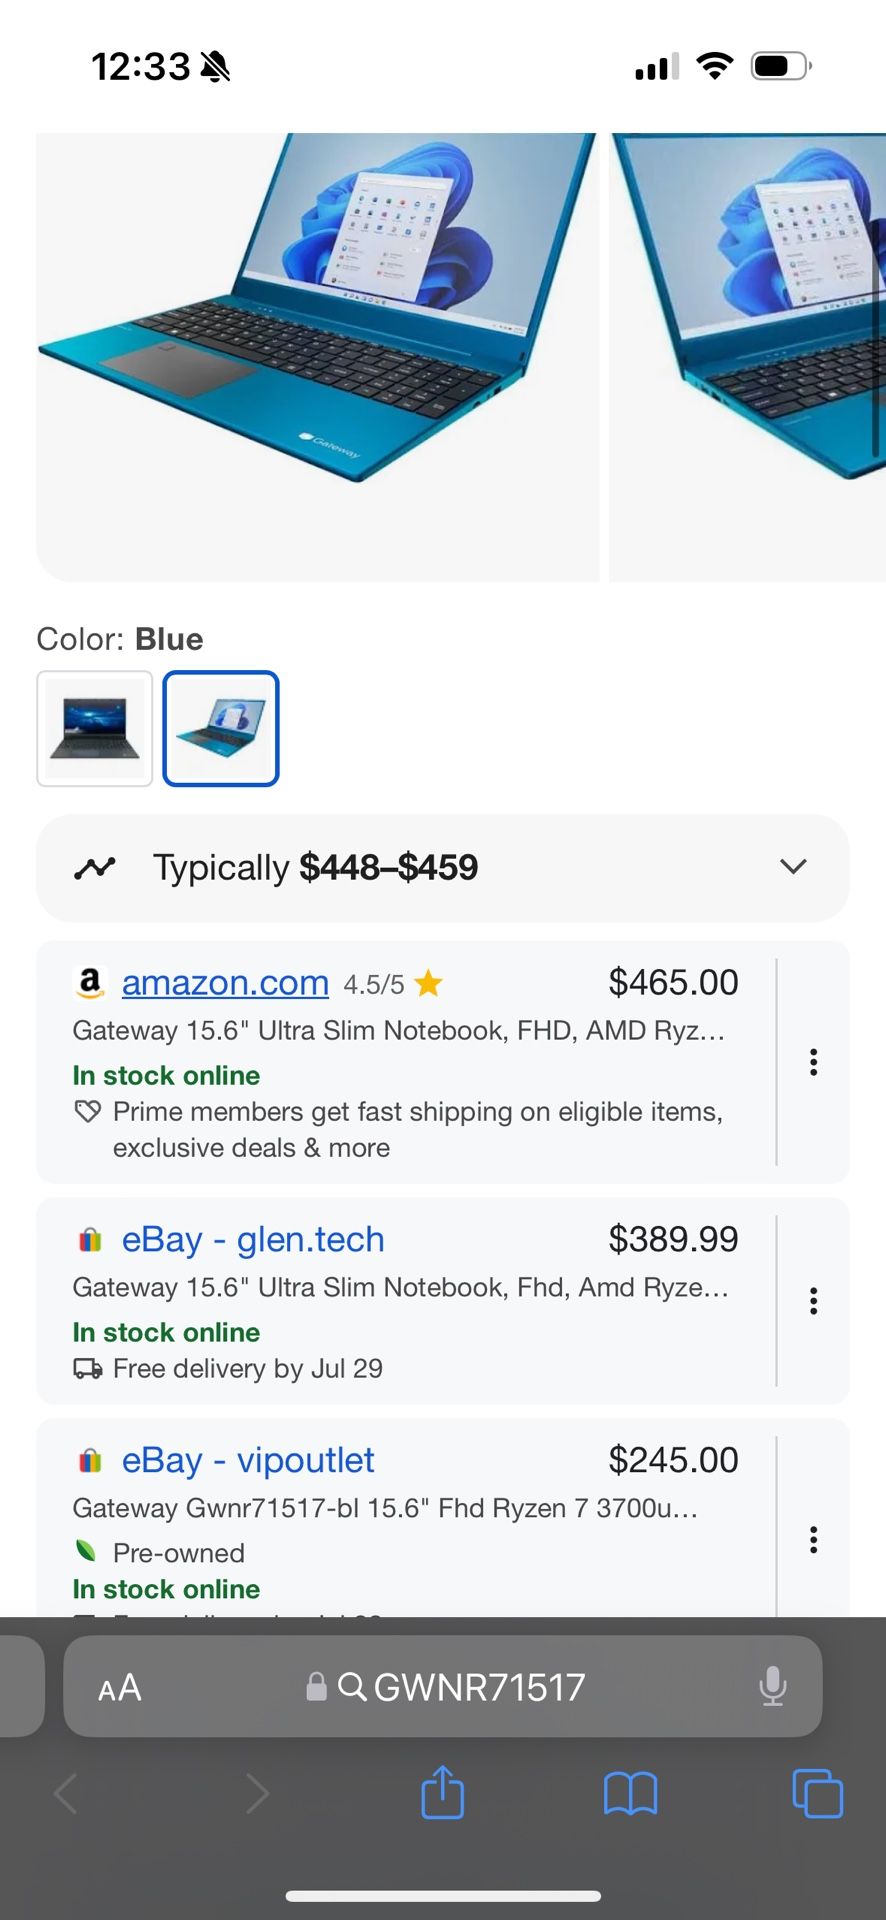
Task: Open more options for eBay glen.tech listing
Action: coord(814,1301)
